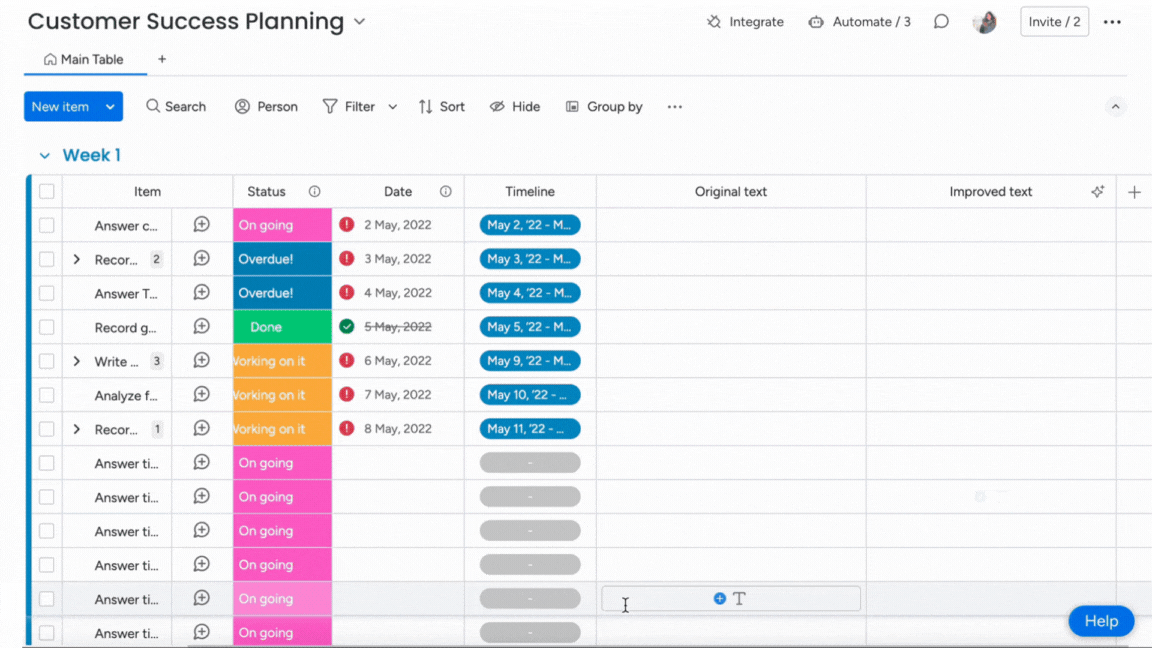Viewport: 1152px width, 648px height.
Task: Open the Automate robot icon
Action: (816, 22)
